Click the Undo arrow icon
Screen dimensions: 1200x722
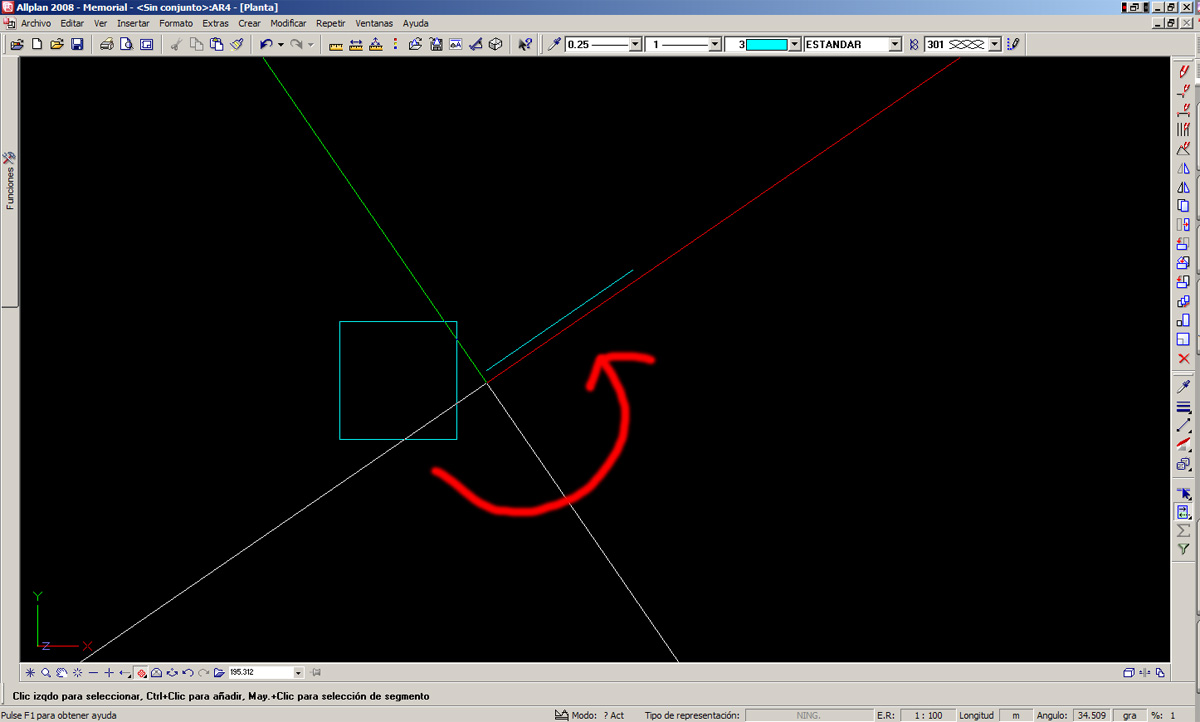click(265, 45)
